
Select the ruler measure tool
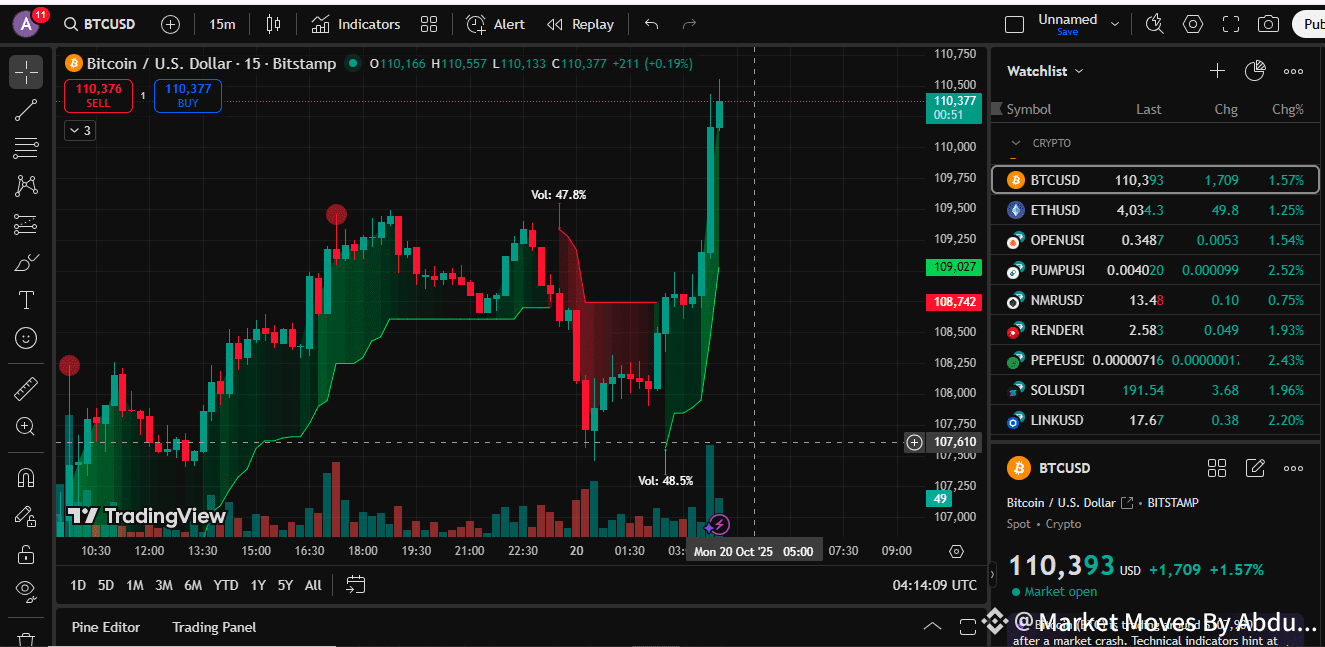26,389
